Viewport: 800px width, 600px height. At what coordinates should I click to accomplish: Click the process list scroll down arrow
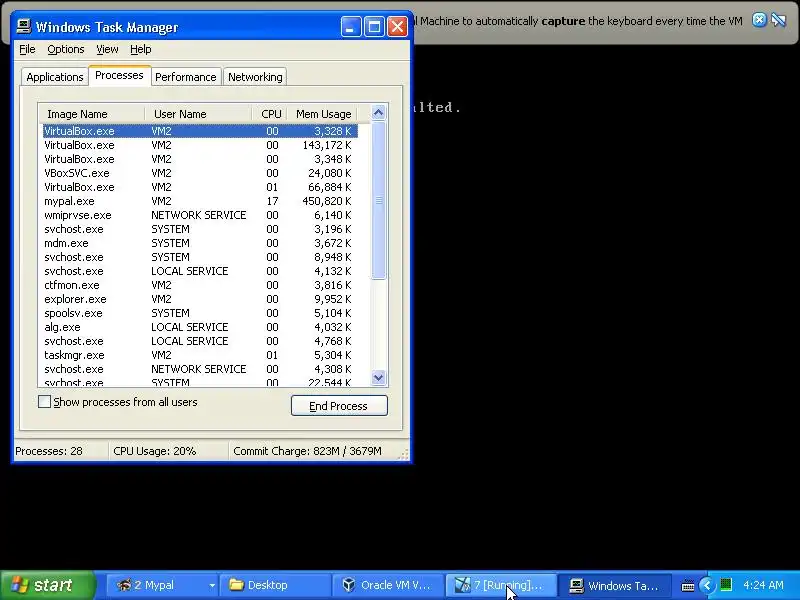[x=379, y=378]
